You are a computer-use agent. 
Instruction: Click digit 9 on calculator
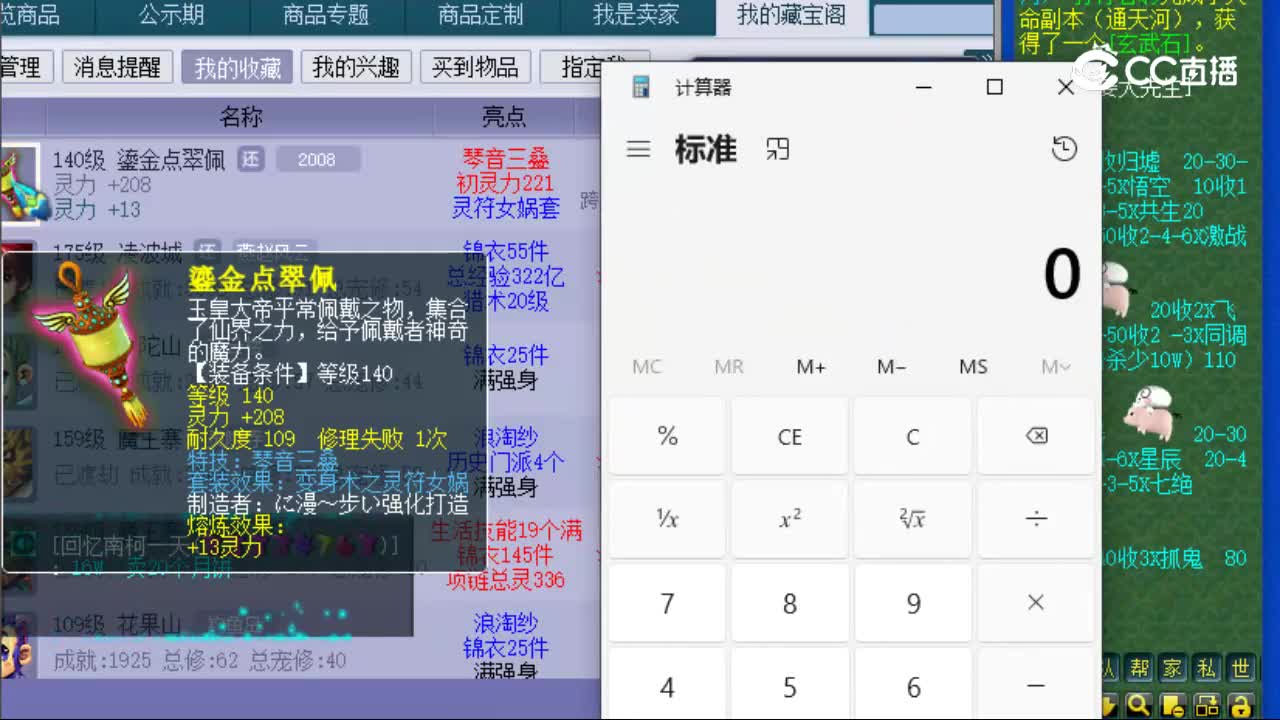coord(913,603)
